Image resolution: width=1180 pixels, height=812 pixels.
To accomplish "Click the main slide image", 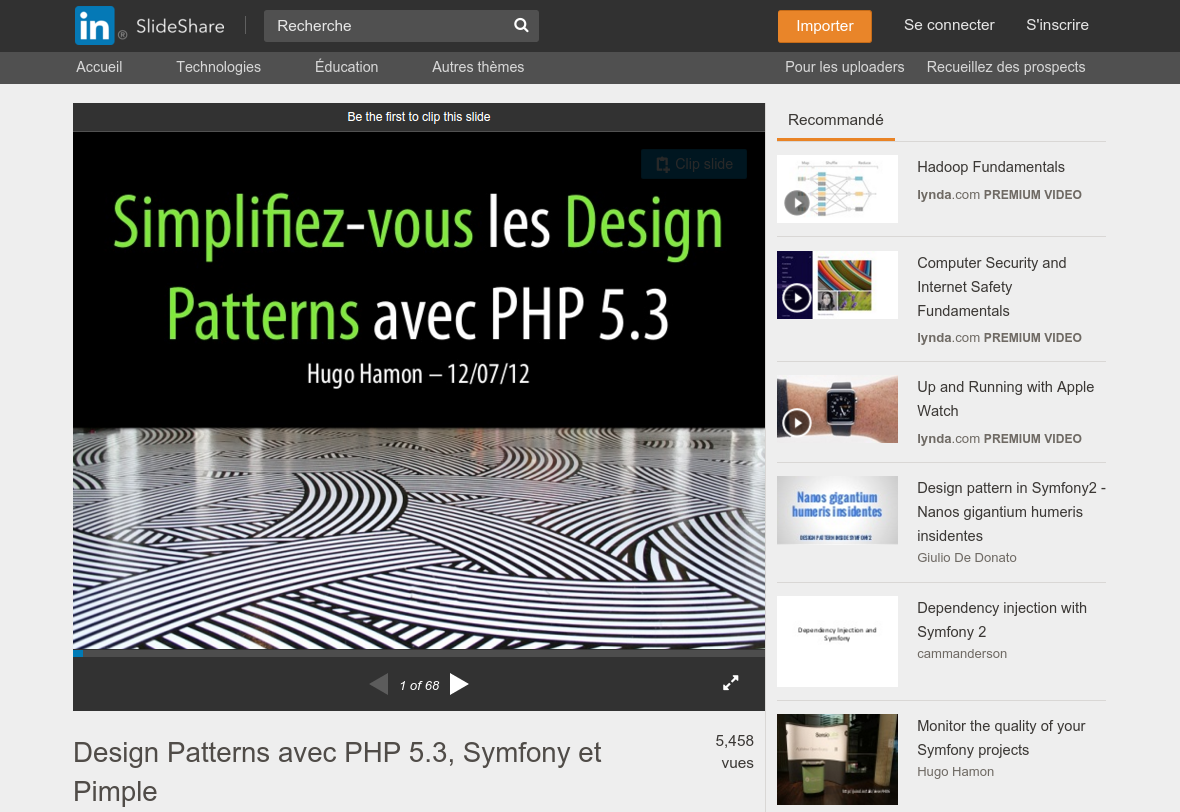I will (418, 391).
